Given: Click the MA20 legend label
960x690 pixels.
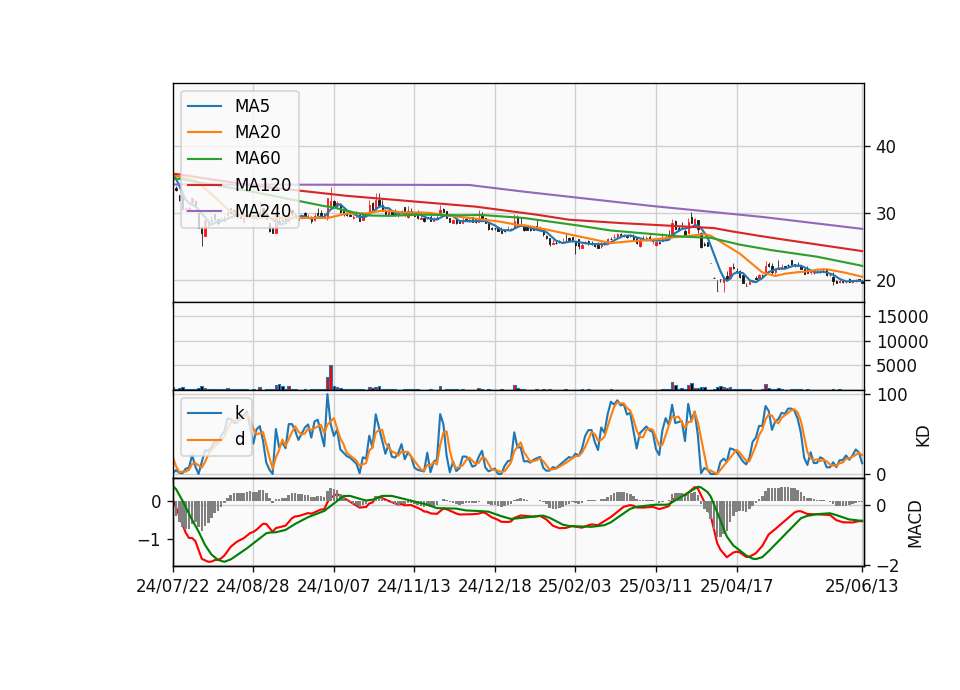Looking at the screenshot, I should (x=257, y=132).
